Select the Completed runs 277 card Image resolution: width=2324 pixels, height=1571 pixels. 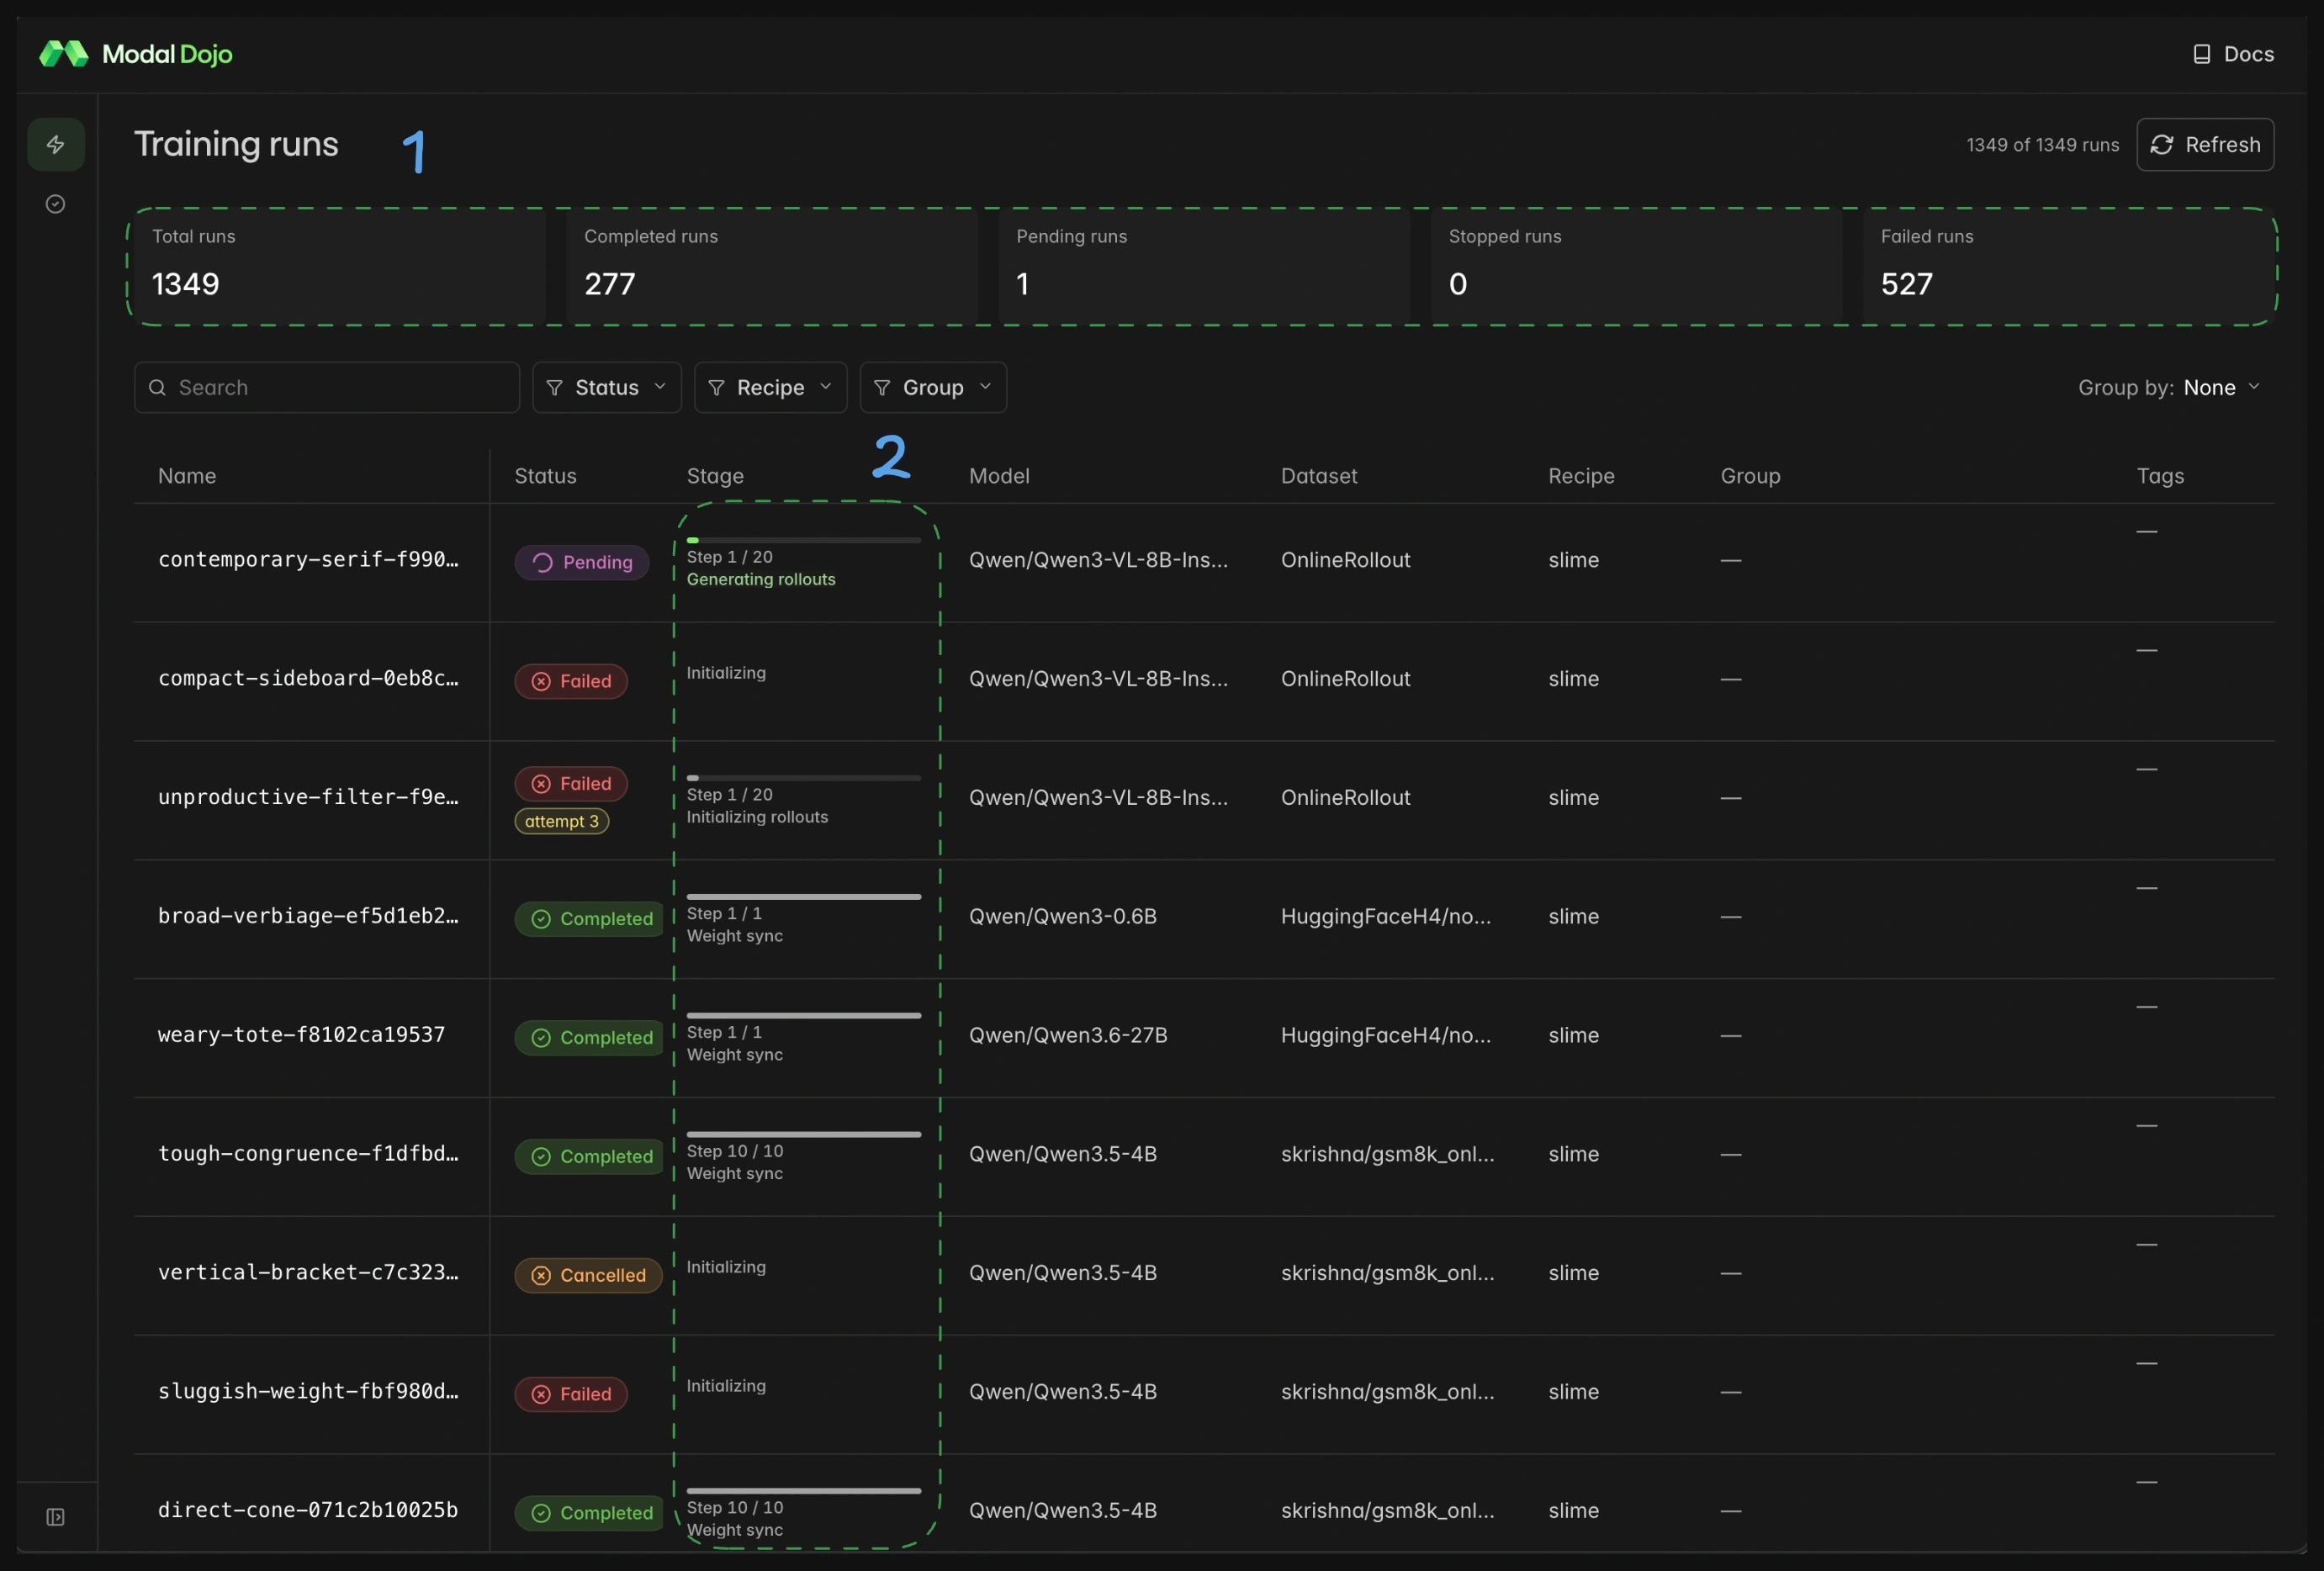point(772,267)
